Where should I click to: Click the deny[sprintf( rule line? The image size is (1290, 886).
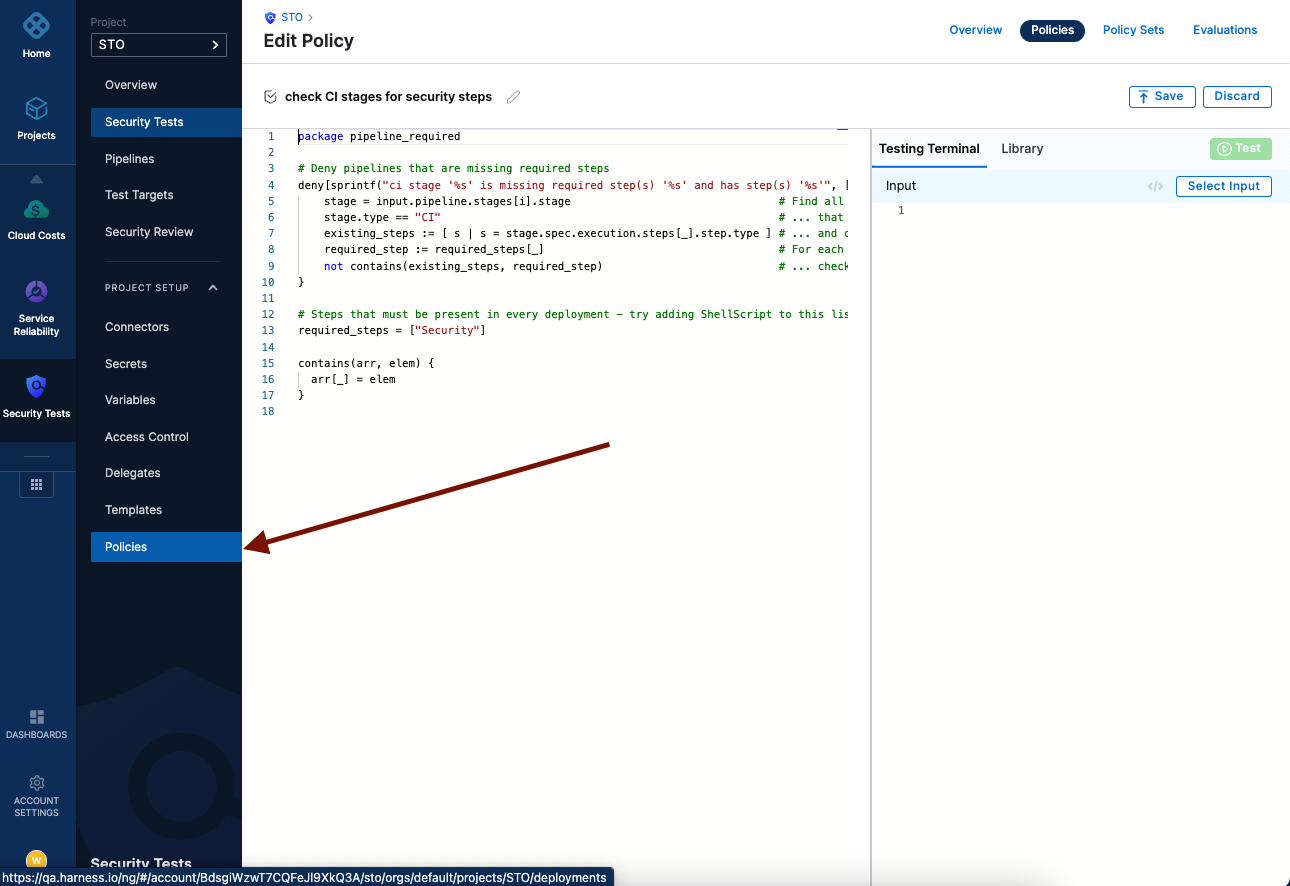(x=573, y=185)
